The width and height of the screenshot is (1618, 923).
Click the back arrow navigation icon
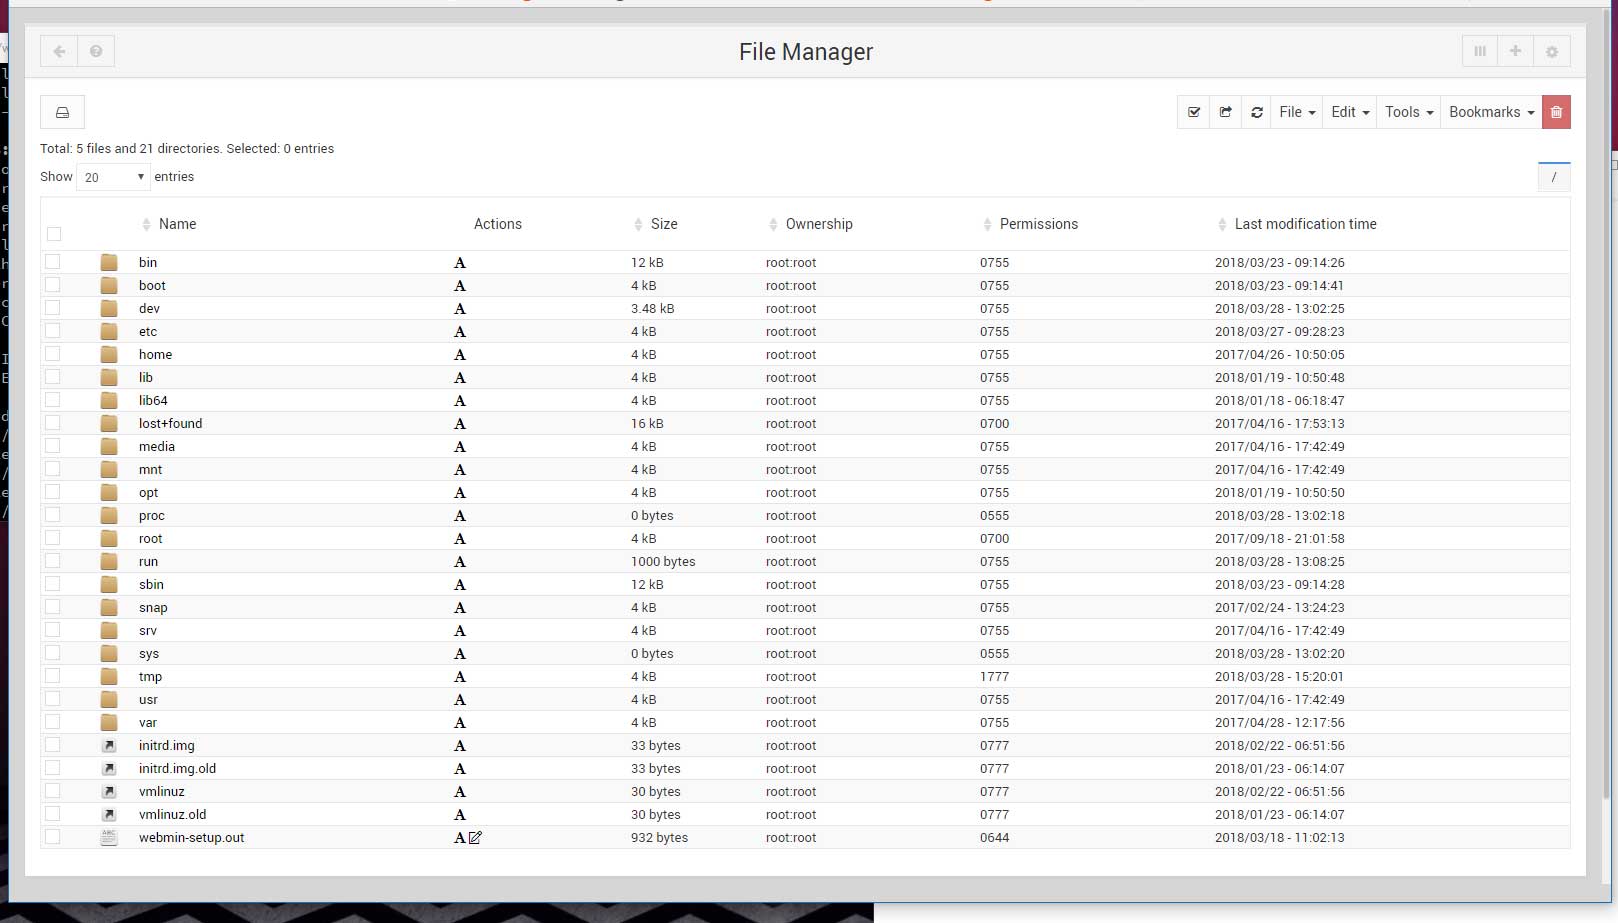pyautogui.click(x=58, y=51)
